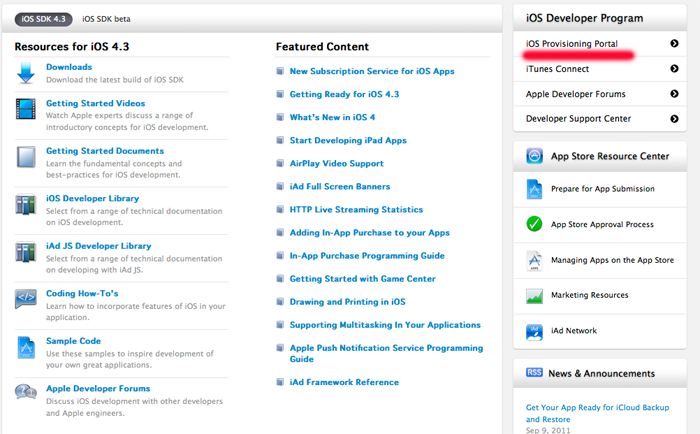Open the Sample Code link

point(73,341)
